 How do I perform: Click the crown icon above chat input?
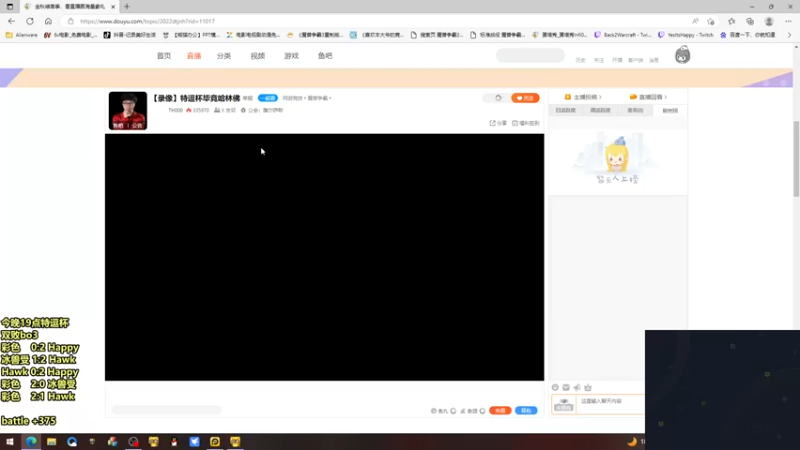point(588,388)
